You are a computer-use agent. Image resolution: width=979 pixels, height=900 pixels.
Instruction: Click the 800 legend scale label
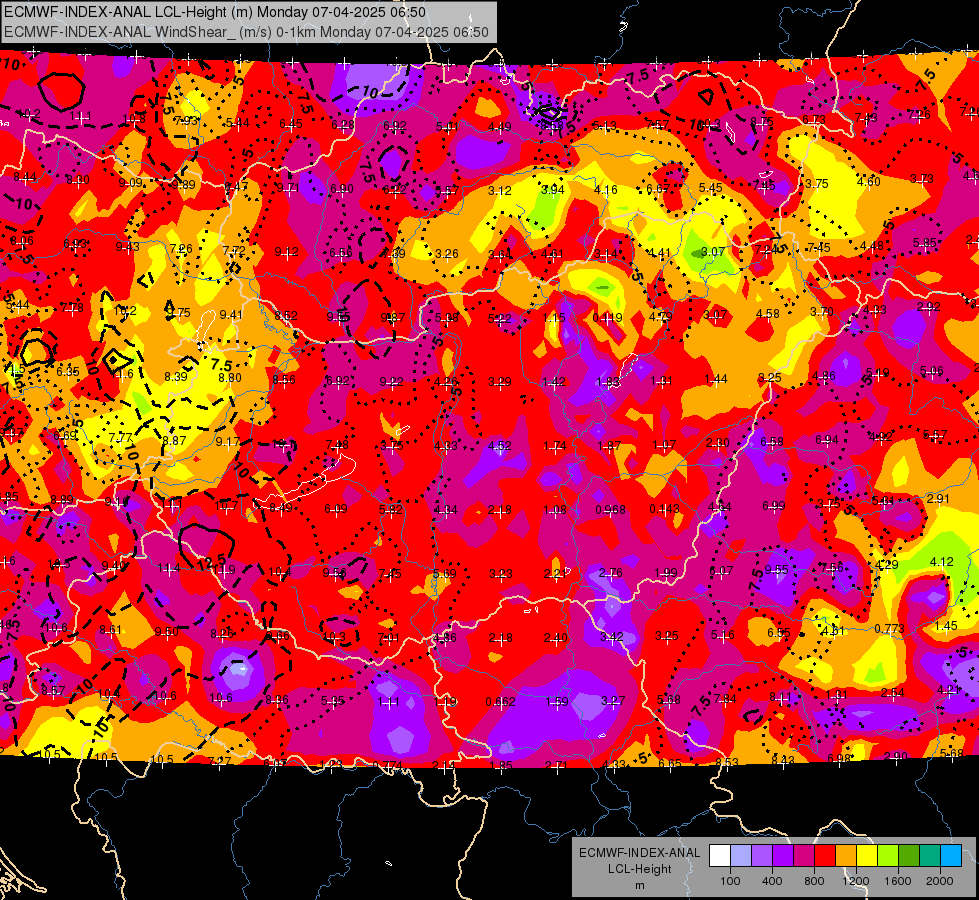814,881
